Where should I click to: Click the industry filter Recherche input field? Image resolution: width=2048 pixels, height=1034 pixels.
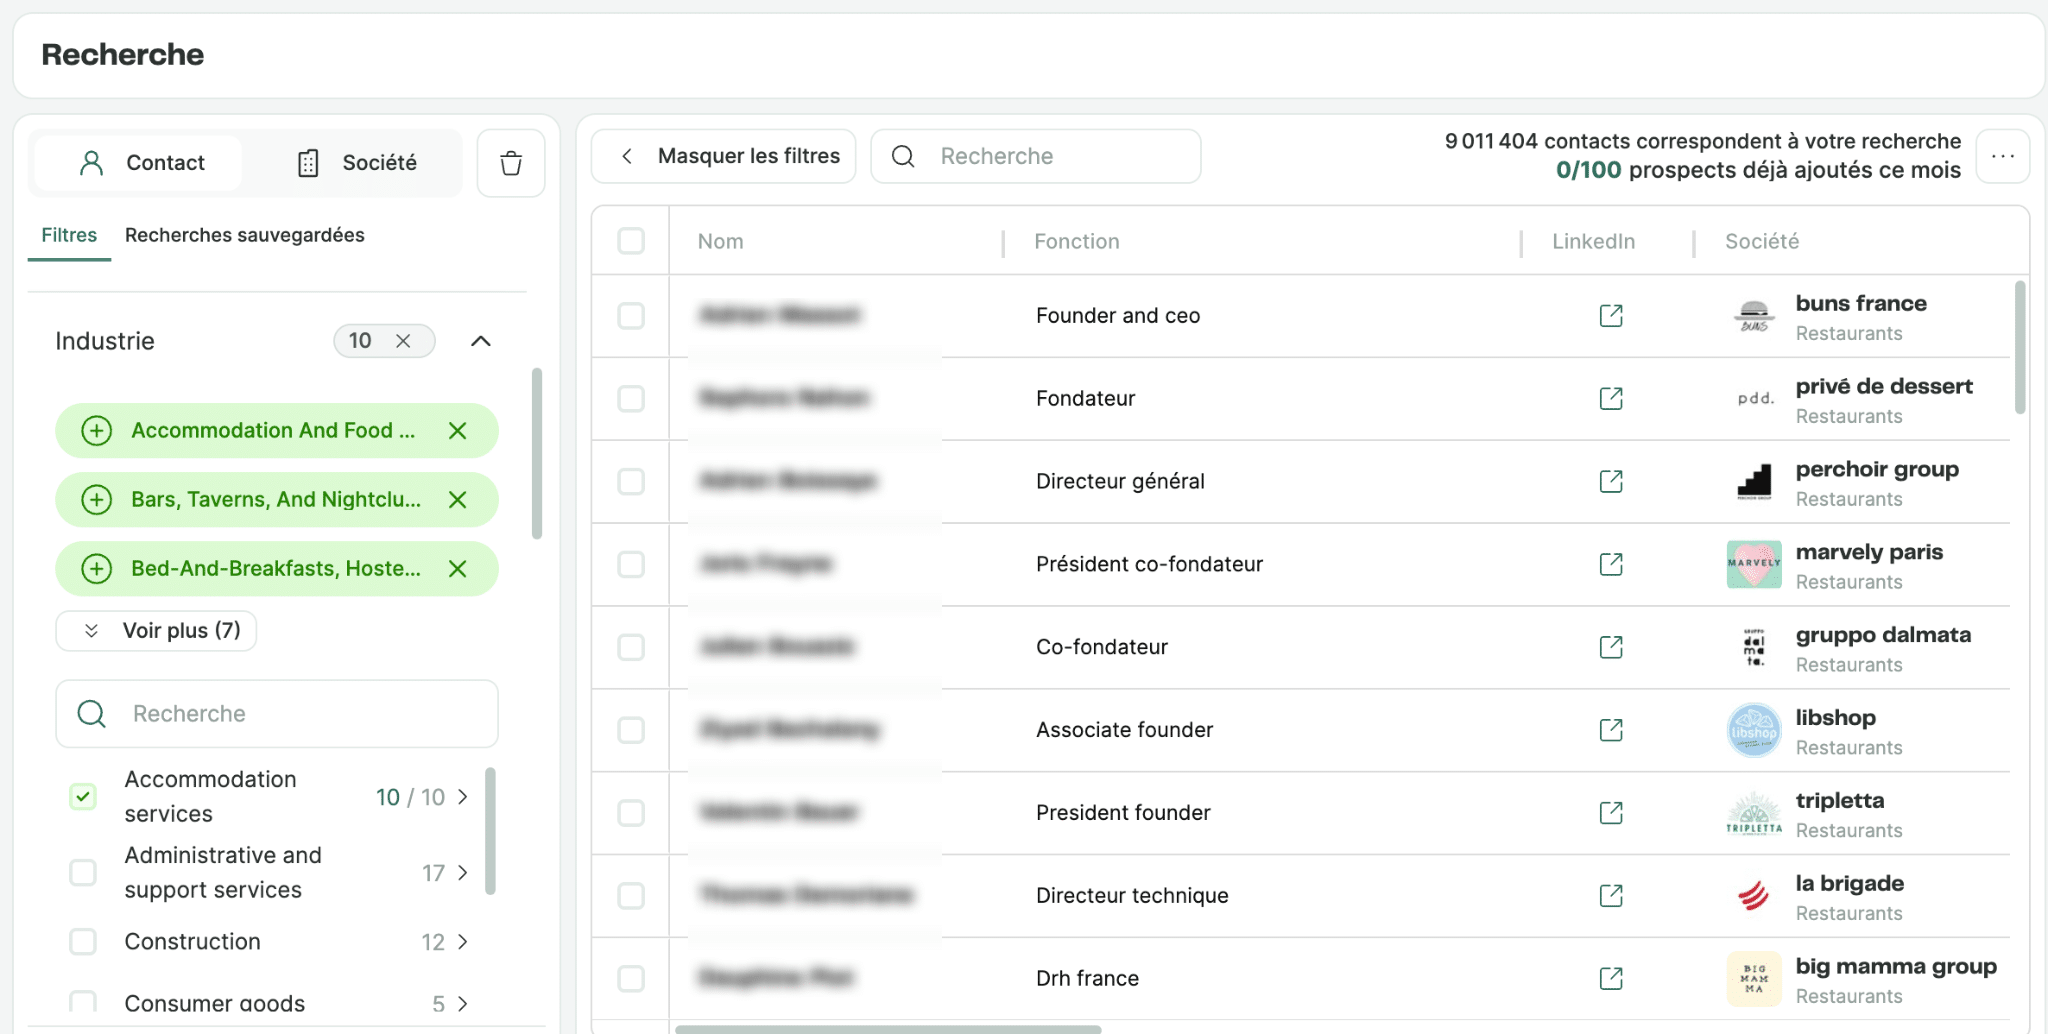(277, 714)
